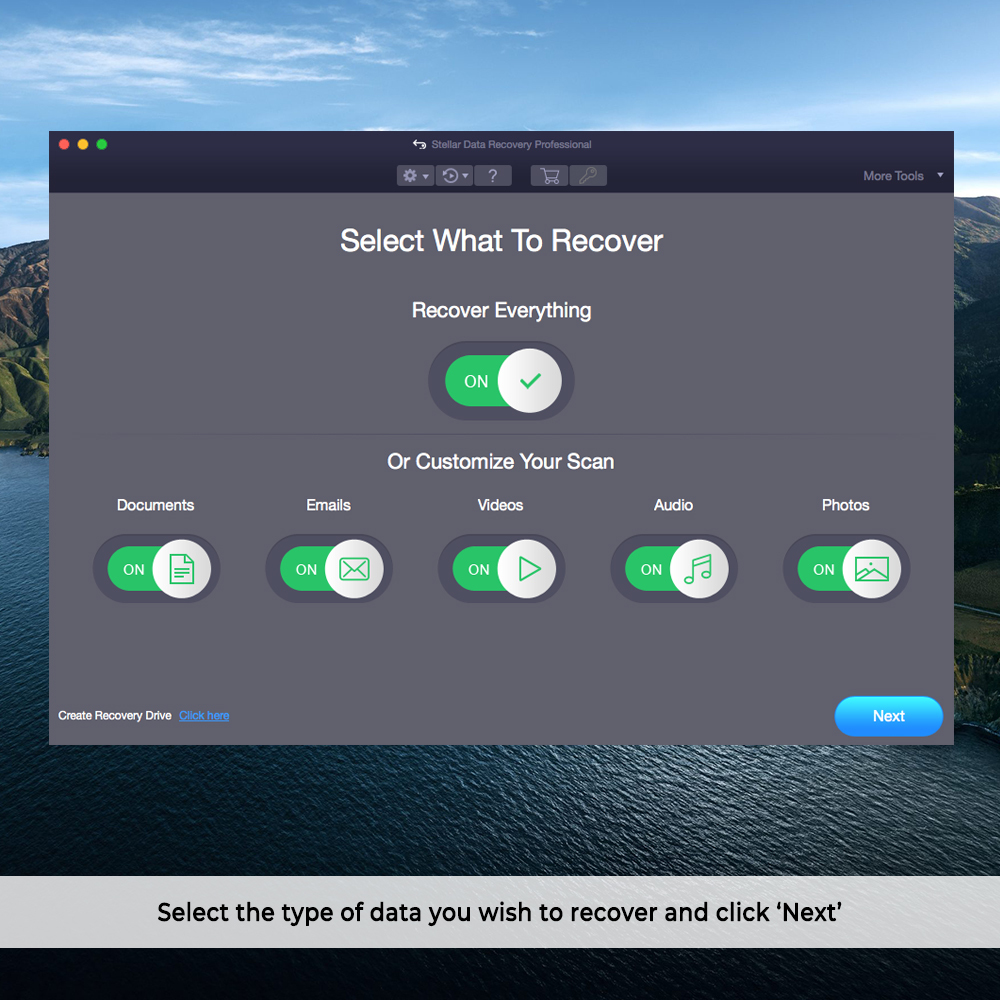This screenshot has width=1000, height=1000.
Task: Close the window with red button
Action: click(x=64, y=144)
